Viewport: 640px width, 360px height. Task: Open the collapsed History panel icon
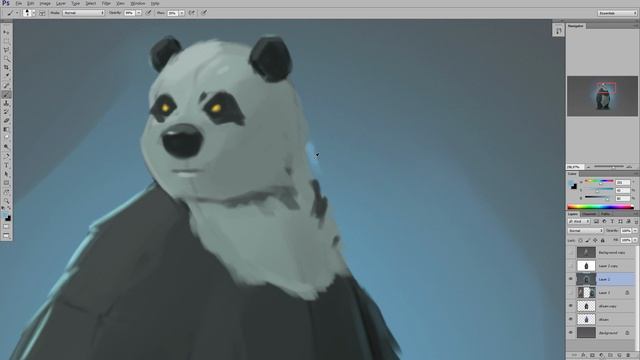pyautogui.click(x=558, y=31)
